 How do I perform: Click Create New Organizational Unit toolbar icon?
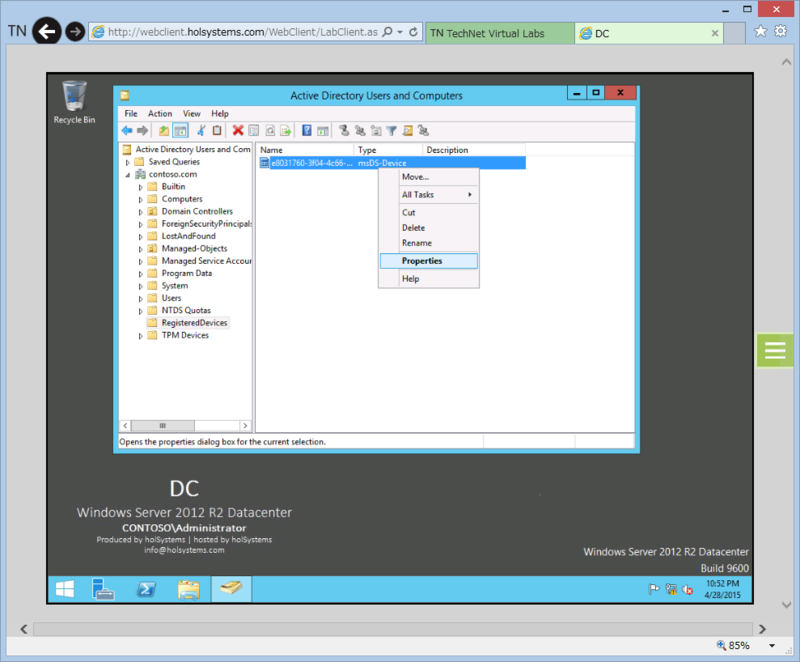point(376,131)
